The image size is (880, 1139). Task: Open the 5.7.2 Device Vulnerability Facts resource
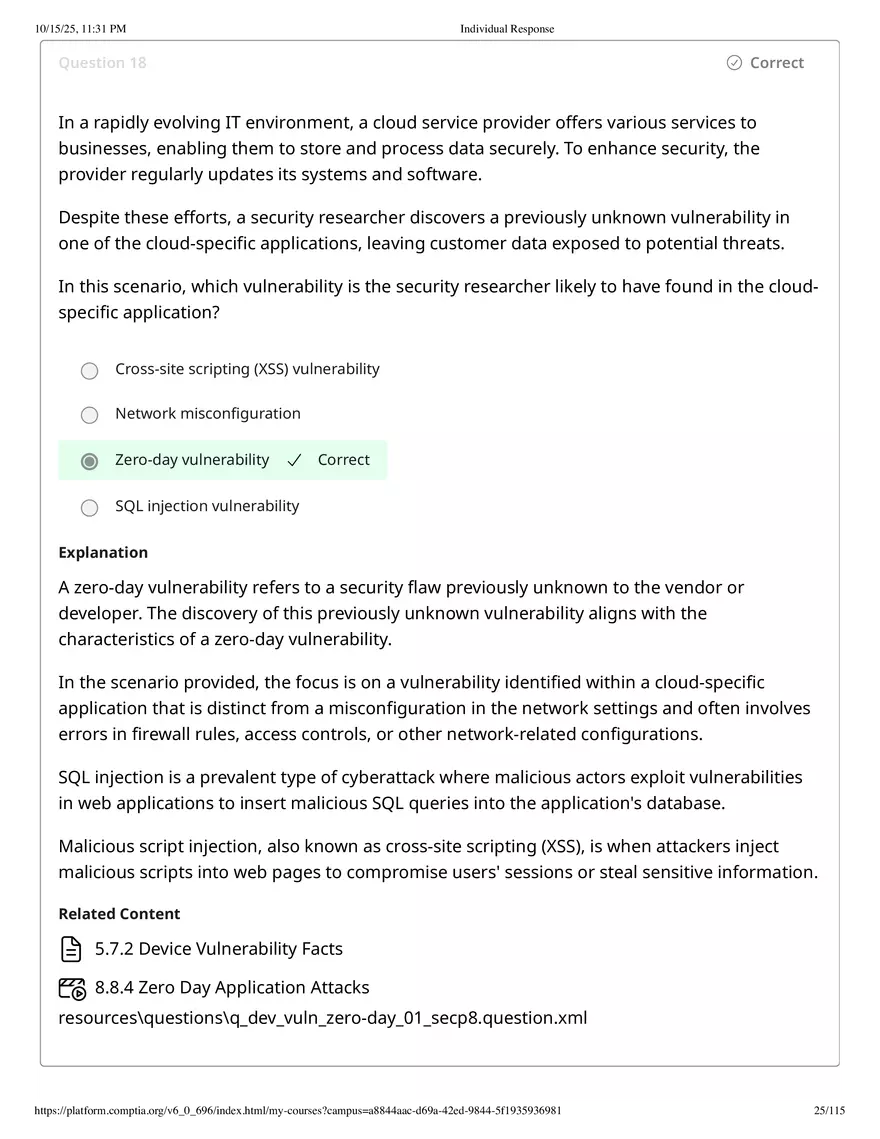click(x=219, y=948)
